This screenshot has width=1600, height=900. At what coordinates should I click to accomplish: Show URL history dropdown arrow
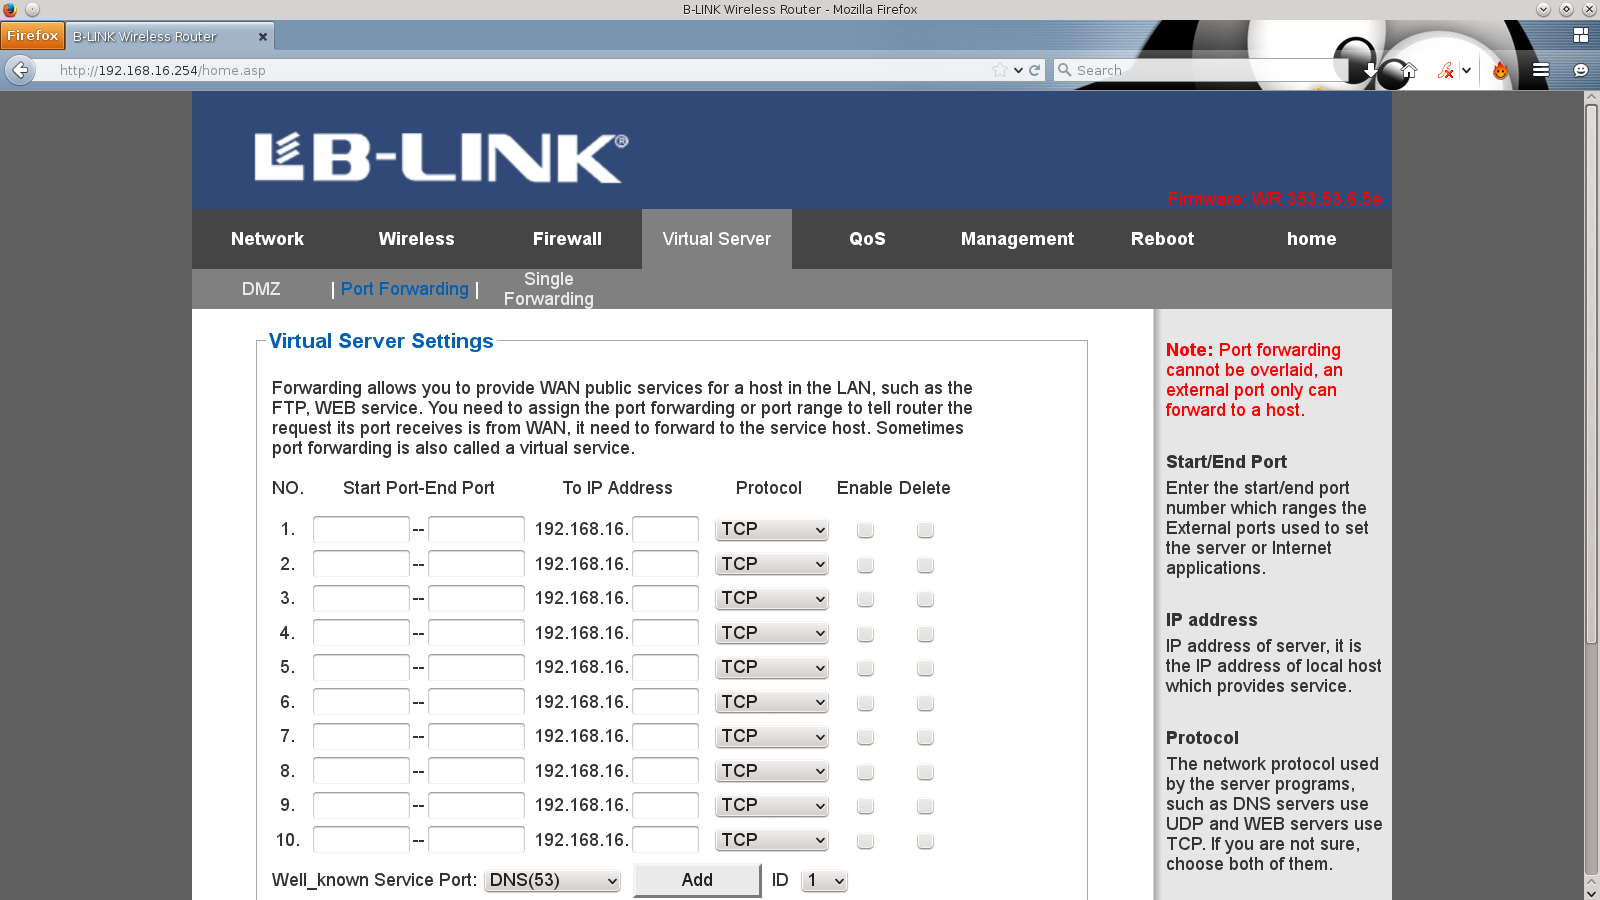tap(1018, 70)
